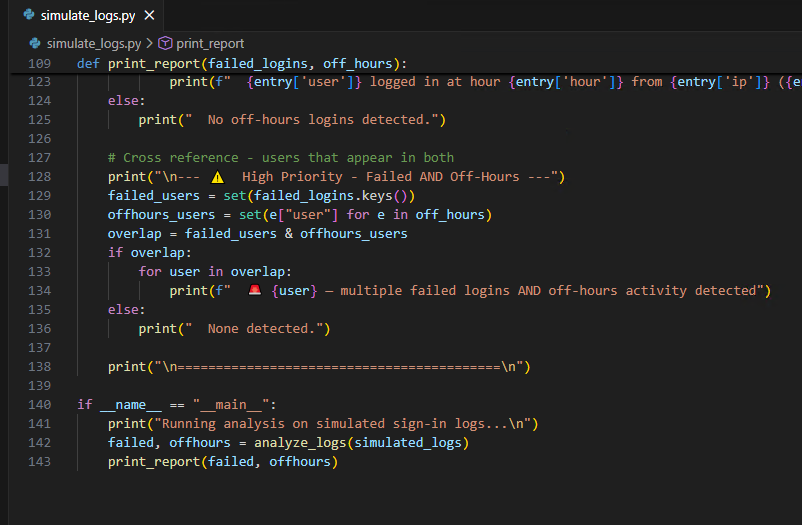Click analyze_logs call on line 142
This screenshot has height=525, width=802.
click(x=361, y=443)
